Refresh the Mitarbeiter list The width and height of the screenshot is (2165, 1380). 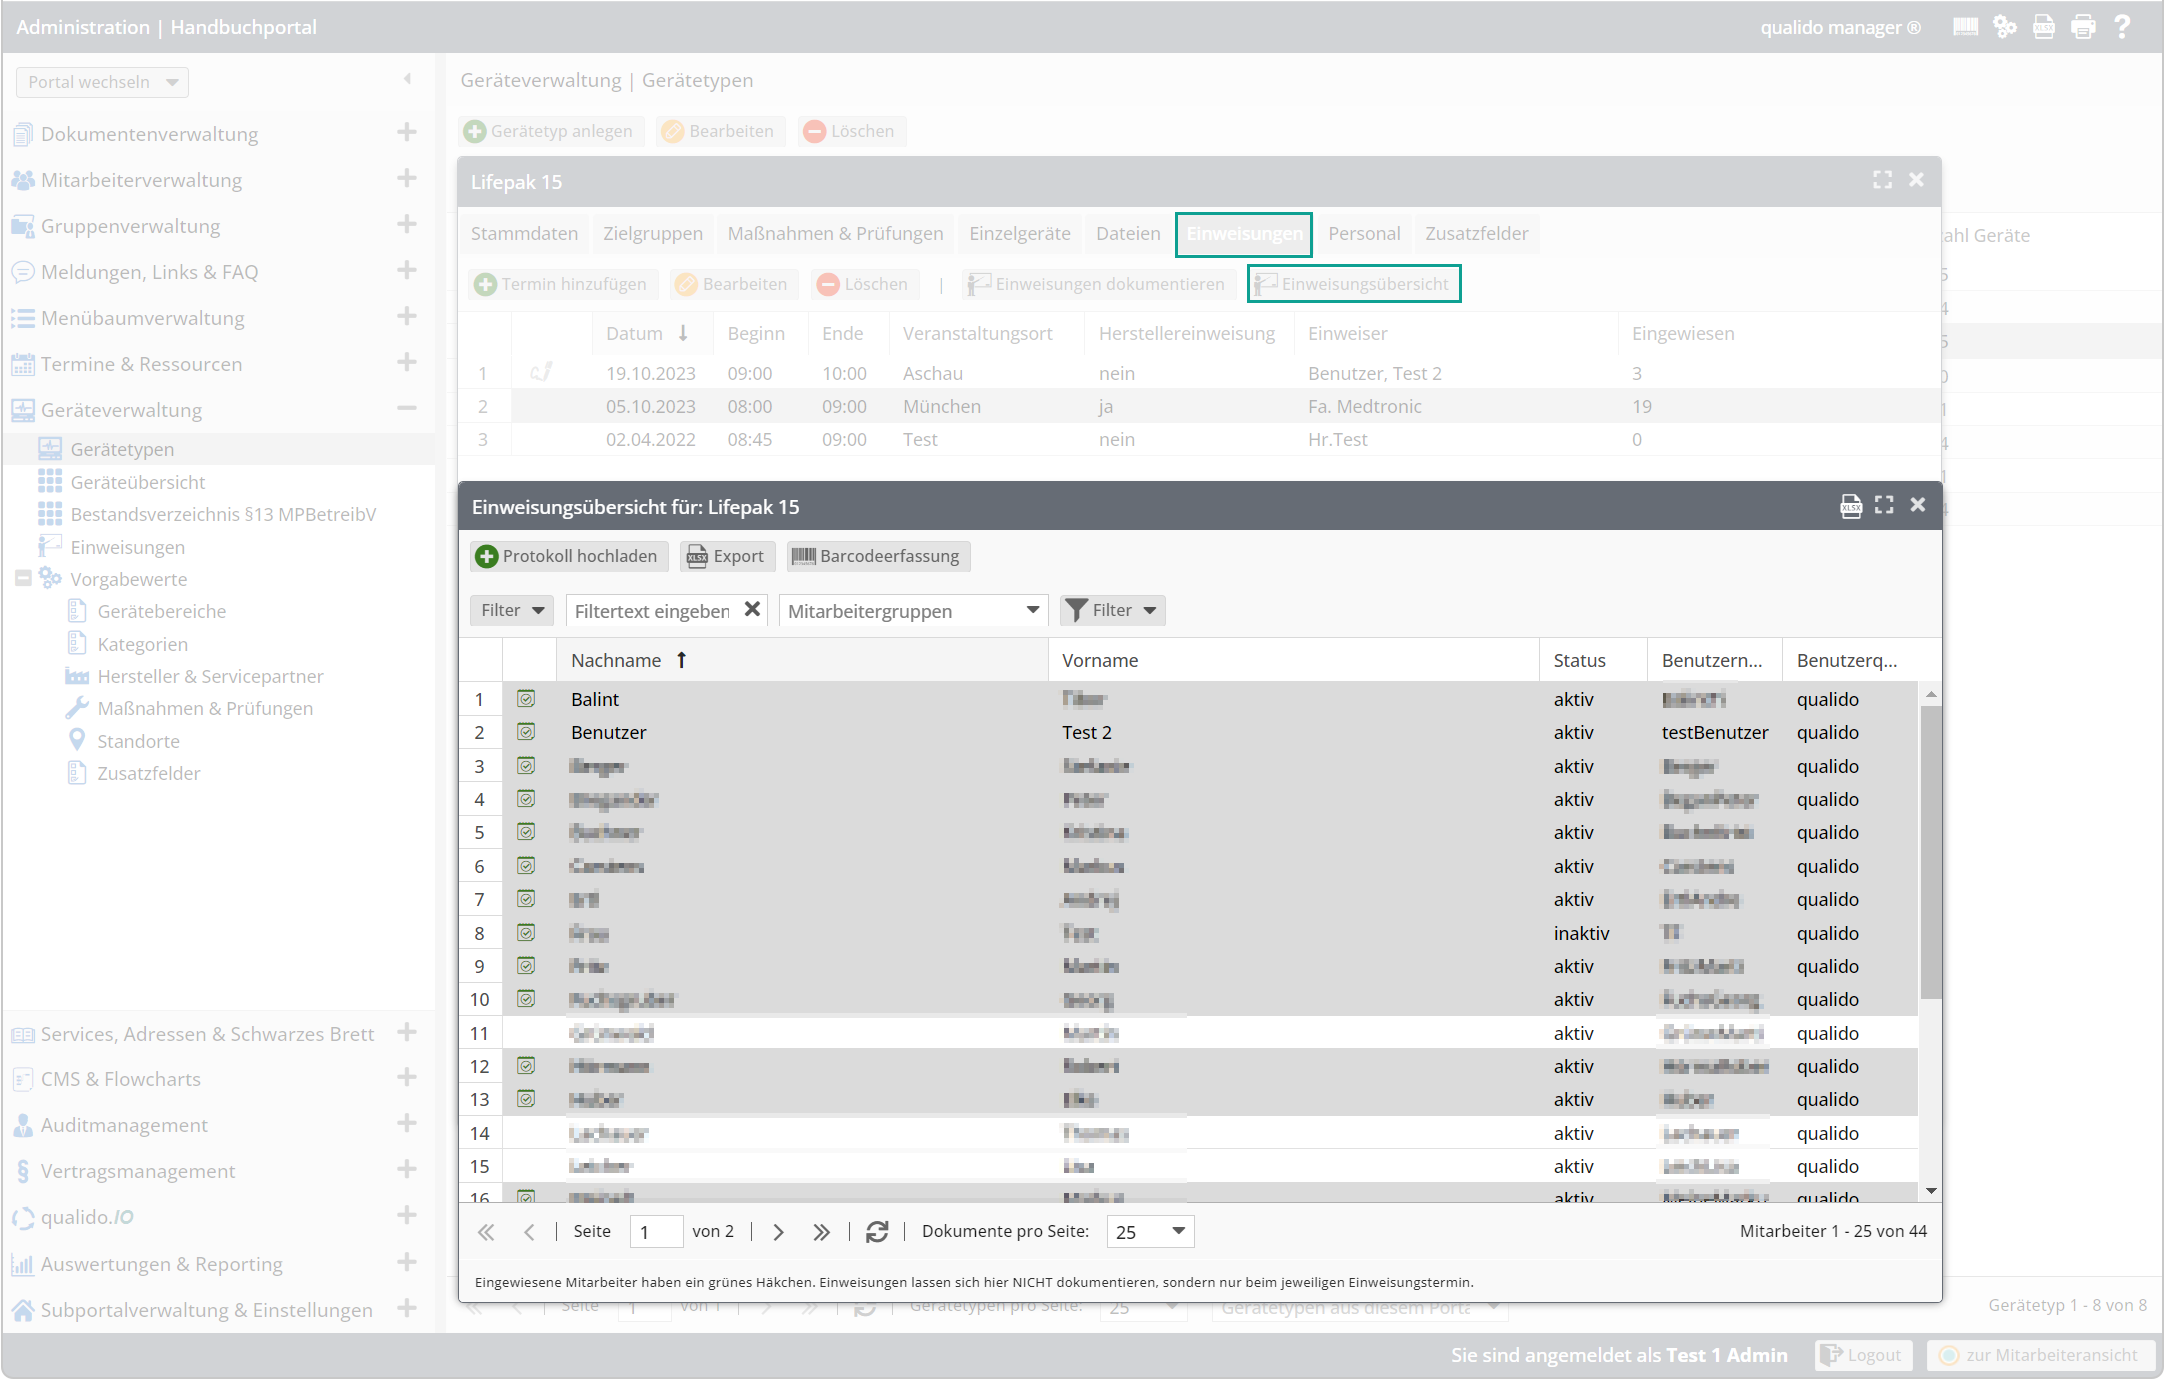877,1232
